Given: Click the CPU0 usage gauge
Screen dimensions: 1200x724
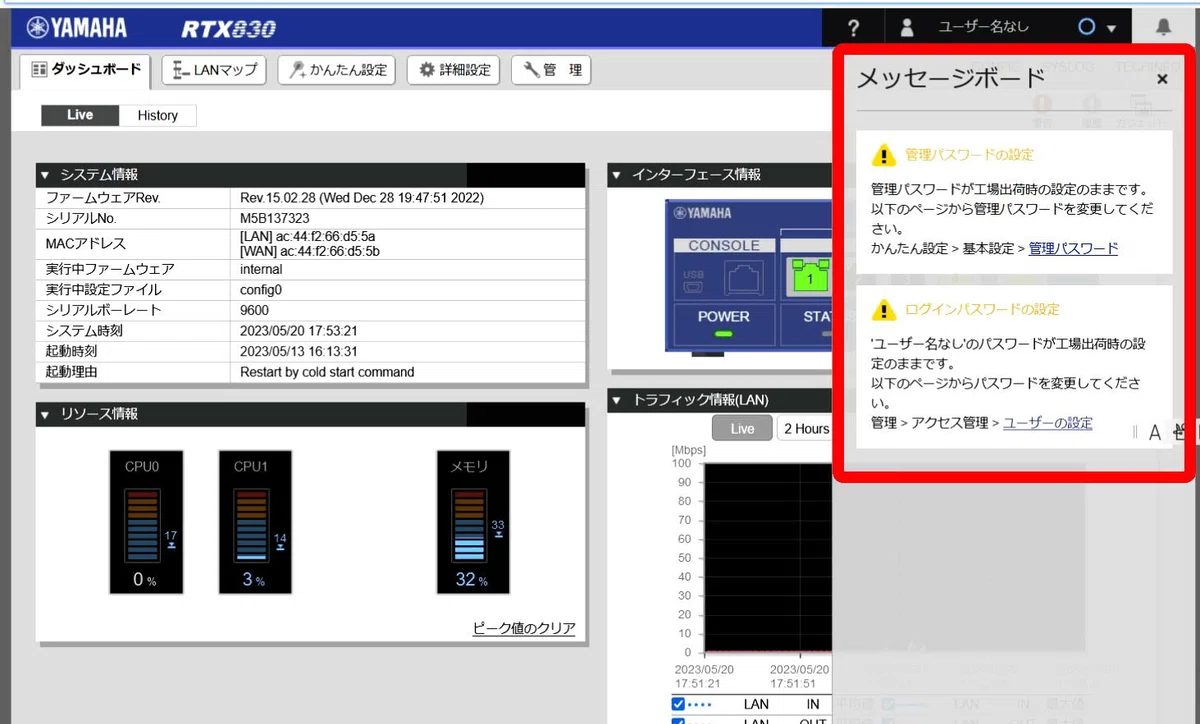Looking at the screenshot, I should click(x=146, y=522).
